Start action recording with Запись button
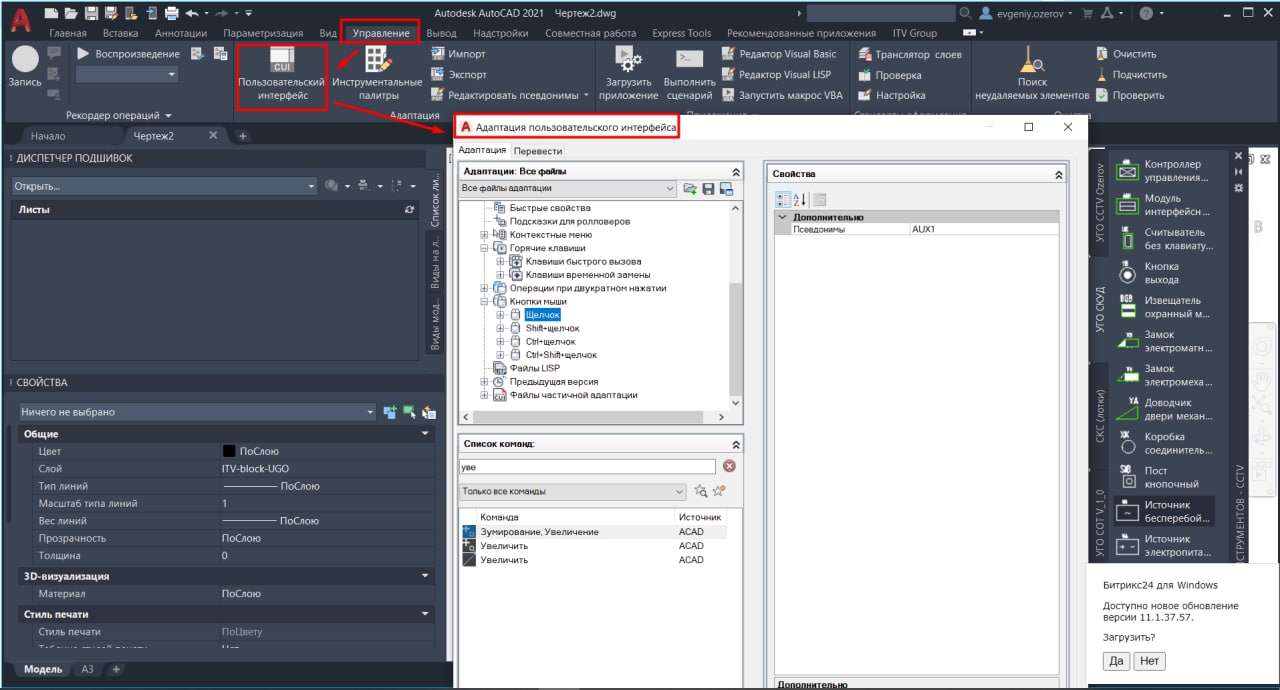 point(25,66)
